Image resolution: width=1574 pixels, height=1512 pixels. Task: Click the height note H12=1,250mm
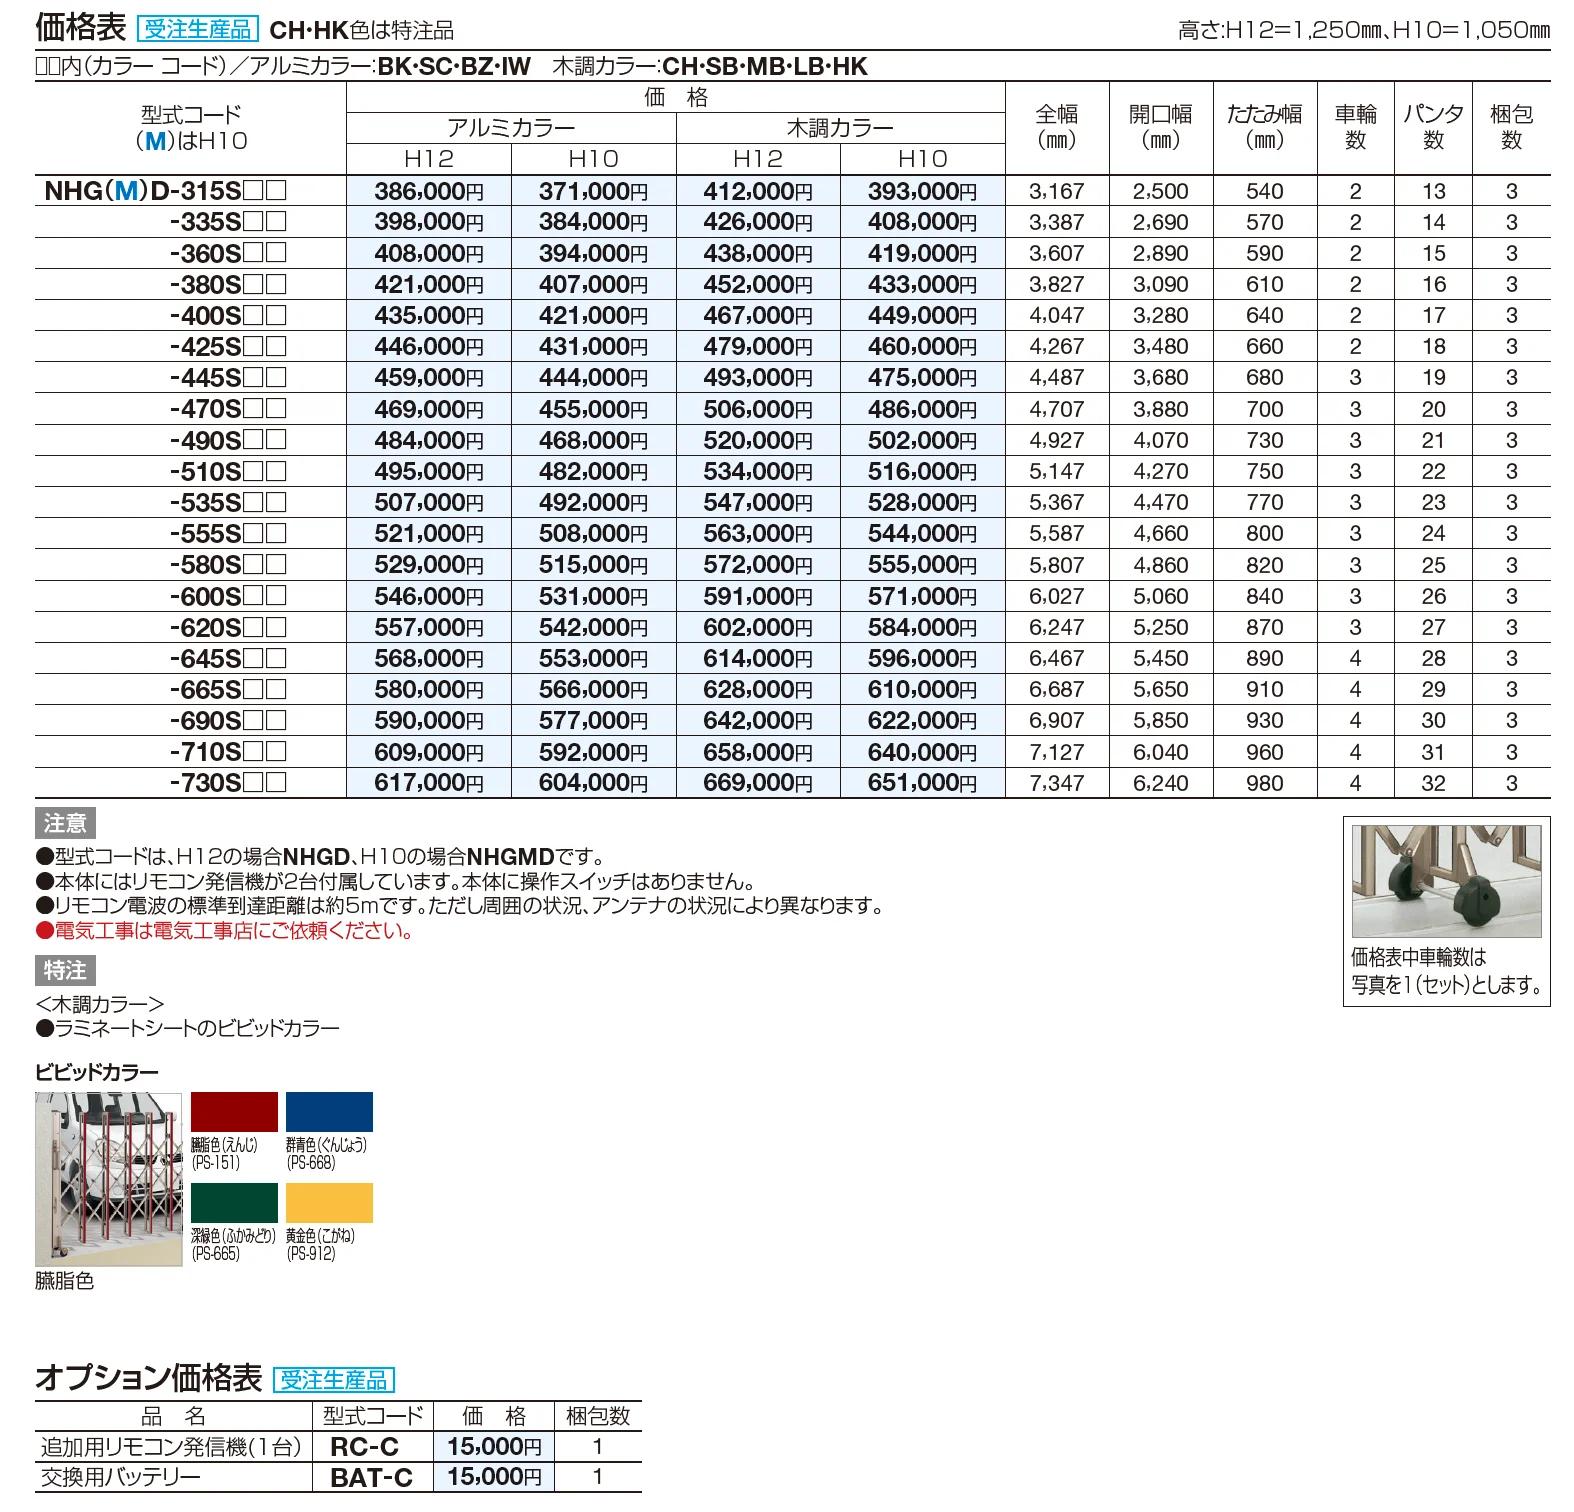tap(1282, 31)
